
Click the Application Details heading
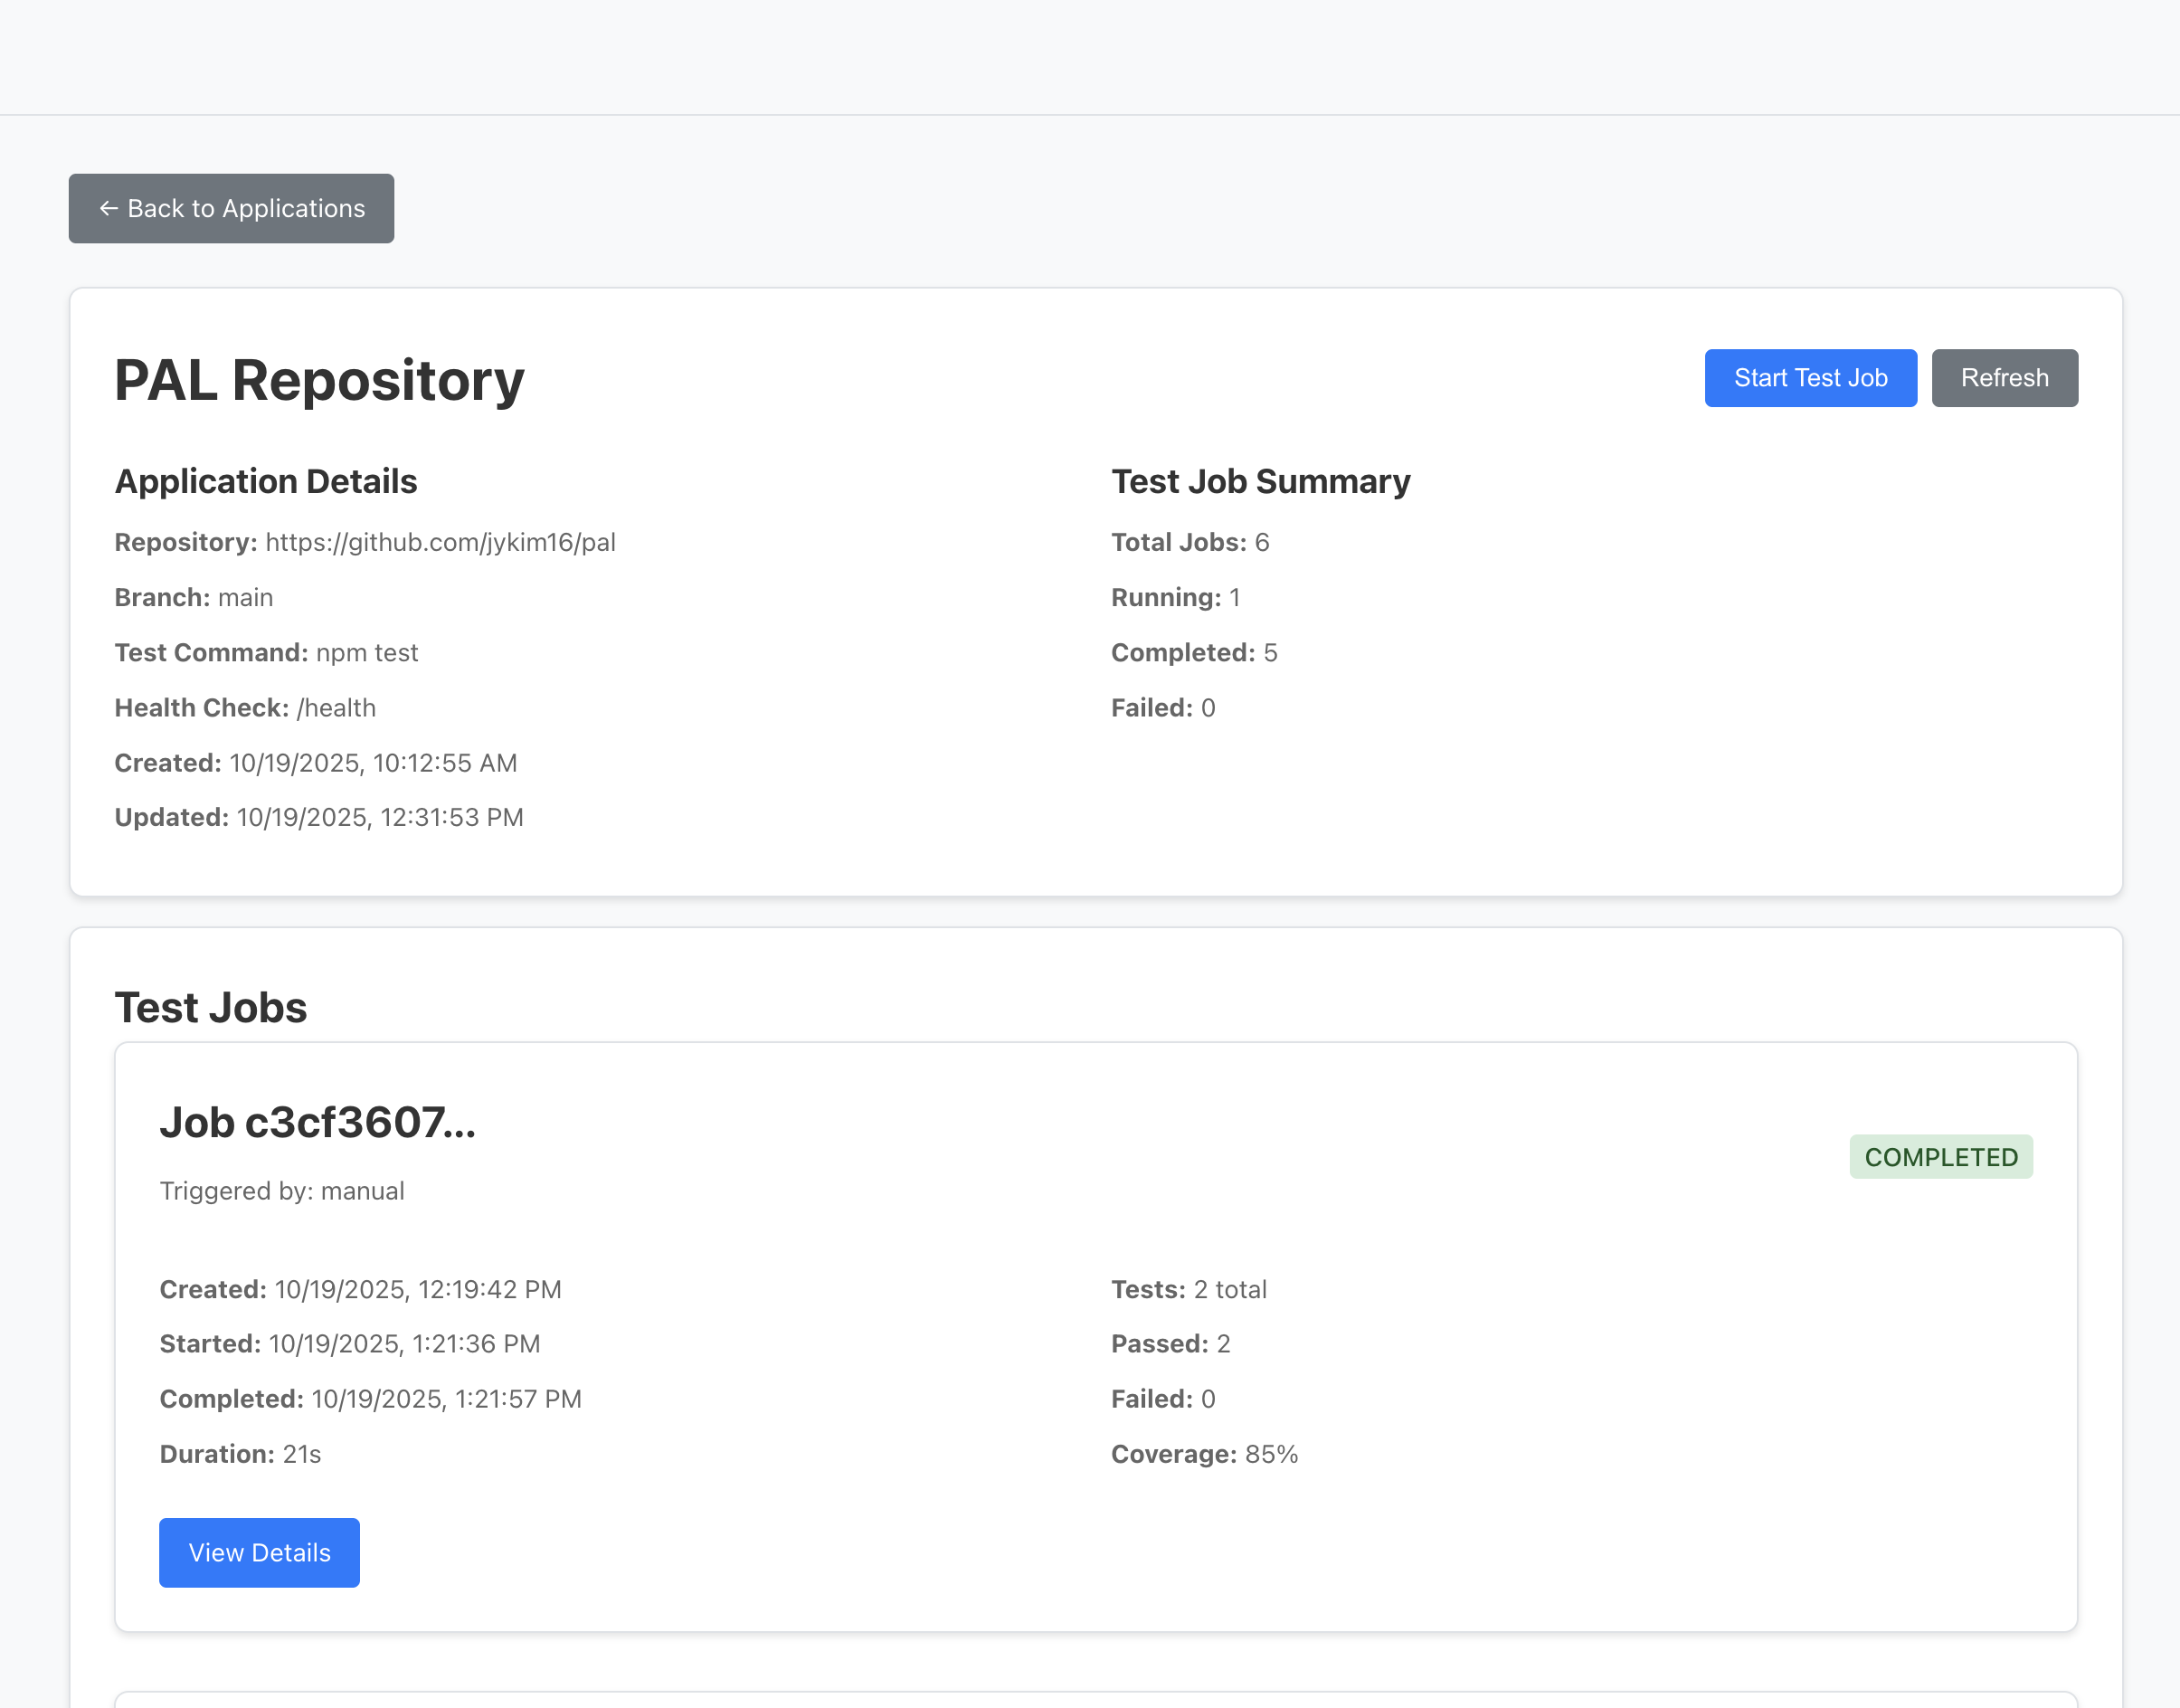[x=265, y=482]
